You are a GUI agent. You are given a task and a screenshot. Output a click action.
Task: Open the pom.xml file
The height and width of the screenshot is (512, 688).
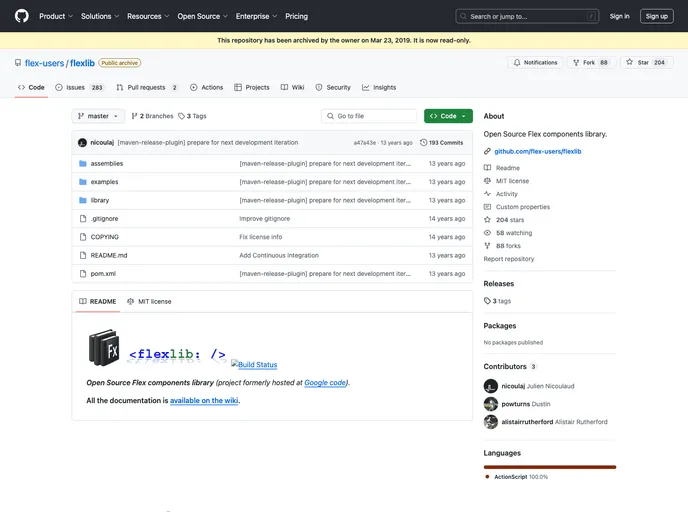pos(103,273)
